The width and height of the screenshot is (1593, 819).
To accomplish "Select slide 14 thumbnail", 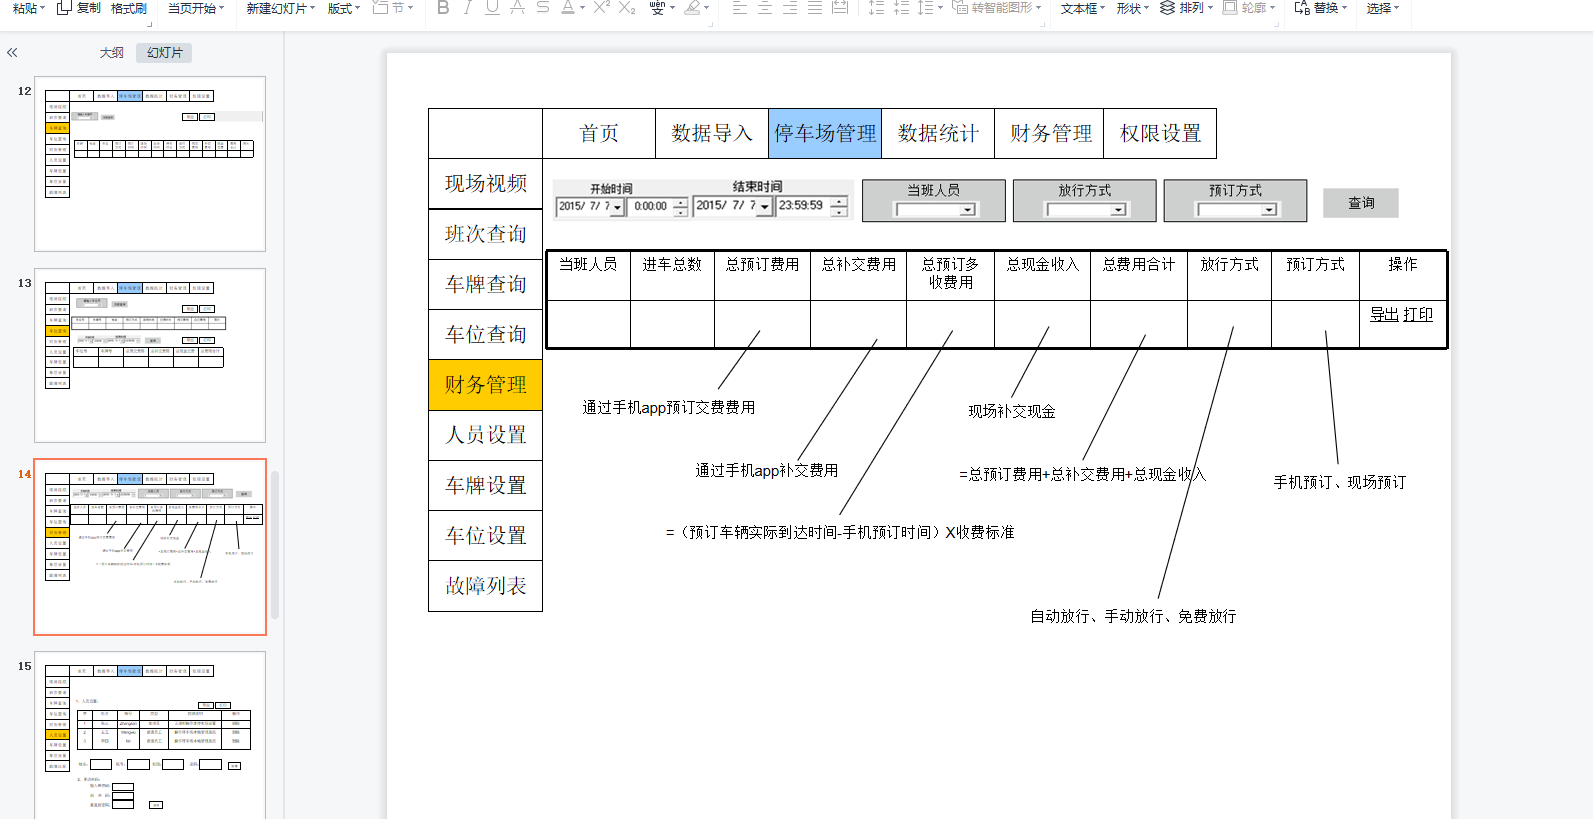I will point(150,547).
